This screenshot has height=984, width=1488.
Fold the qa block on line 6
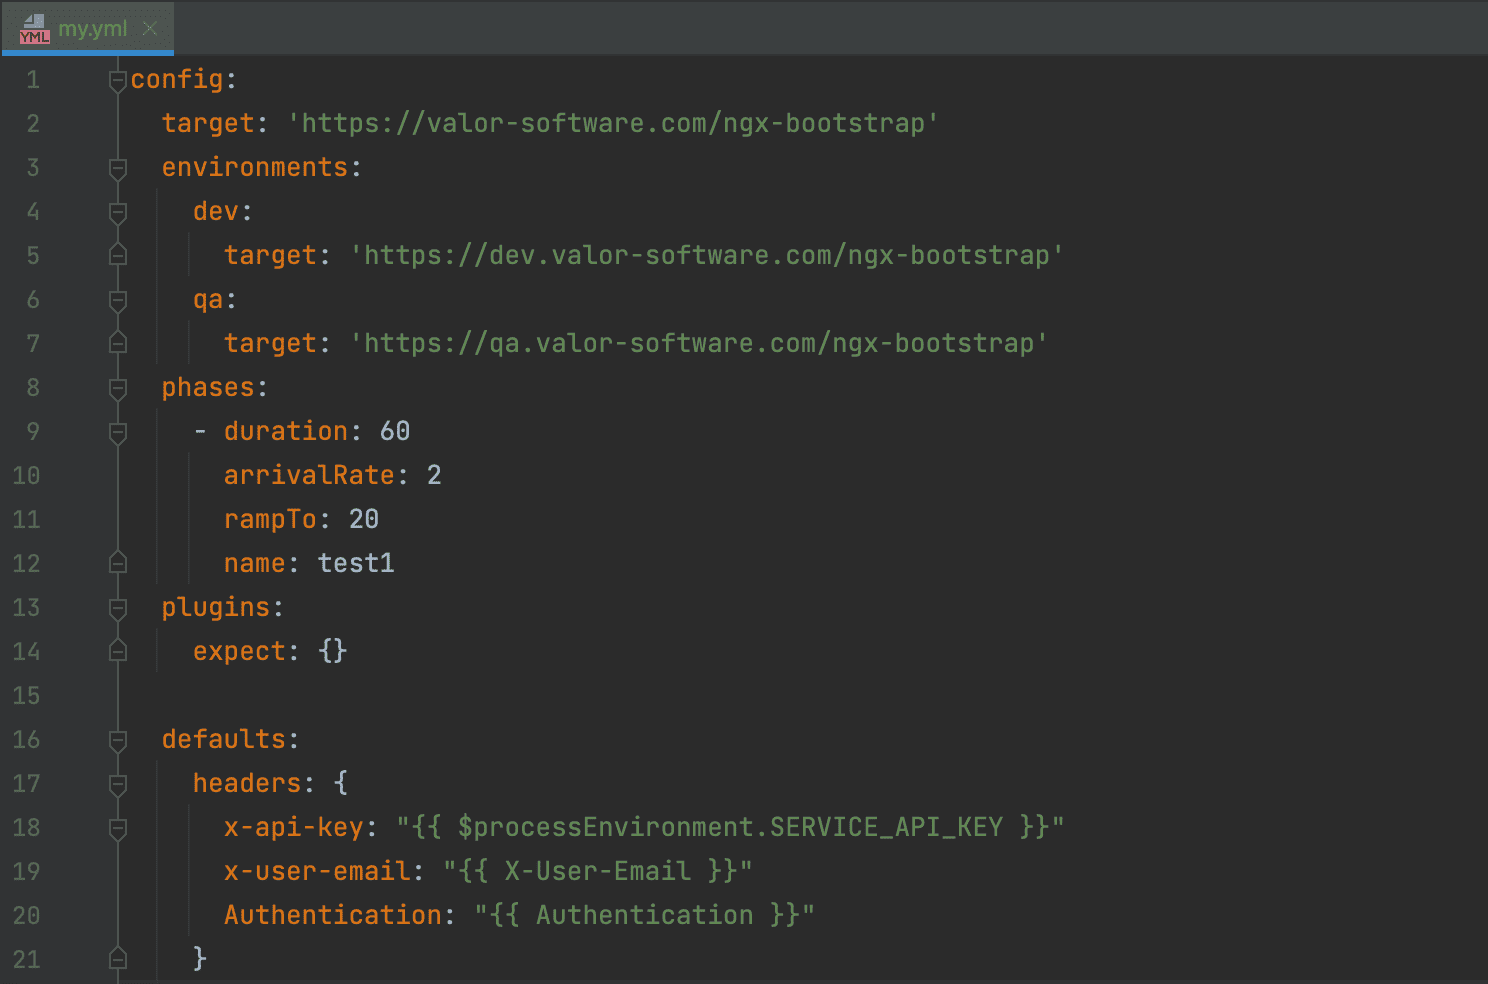118,300
